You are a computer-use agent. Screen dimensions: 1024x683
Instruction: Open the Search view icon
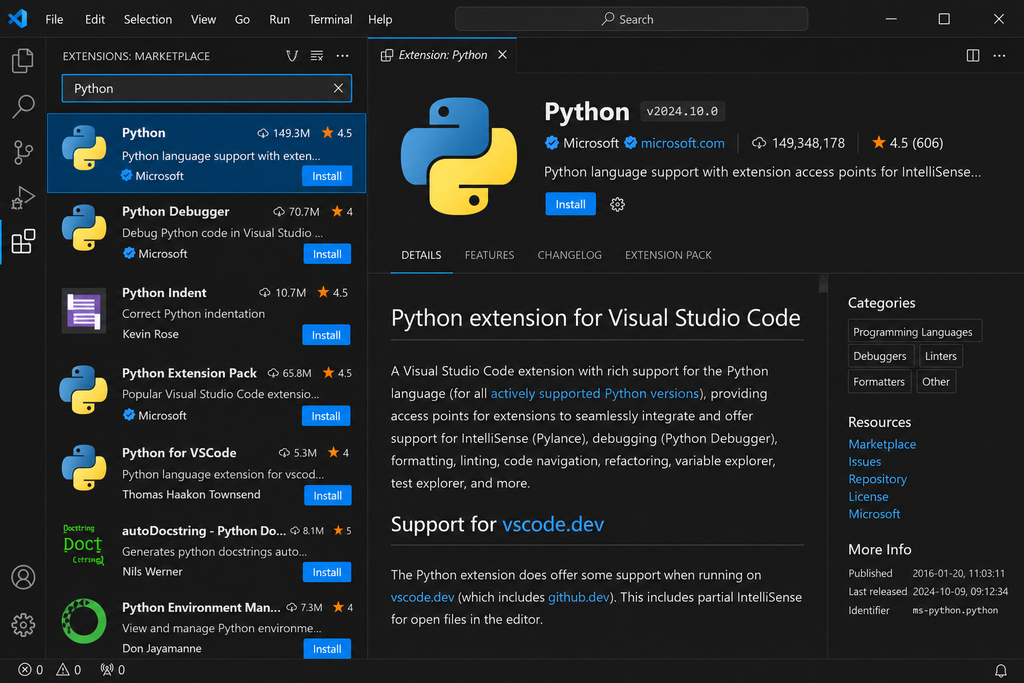(23, 106)
